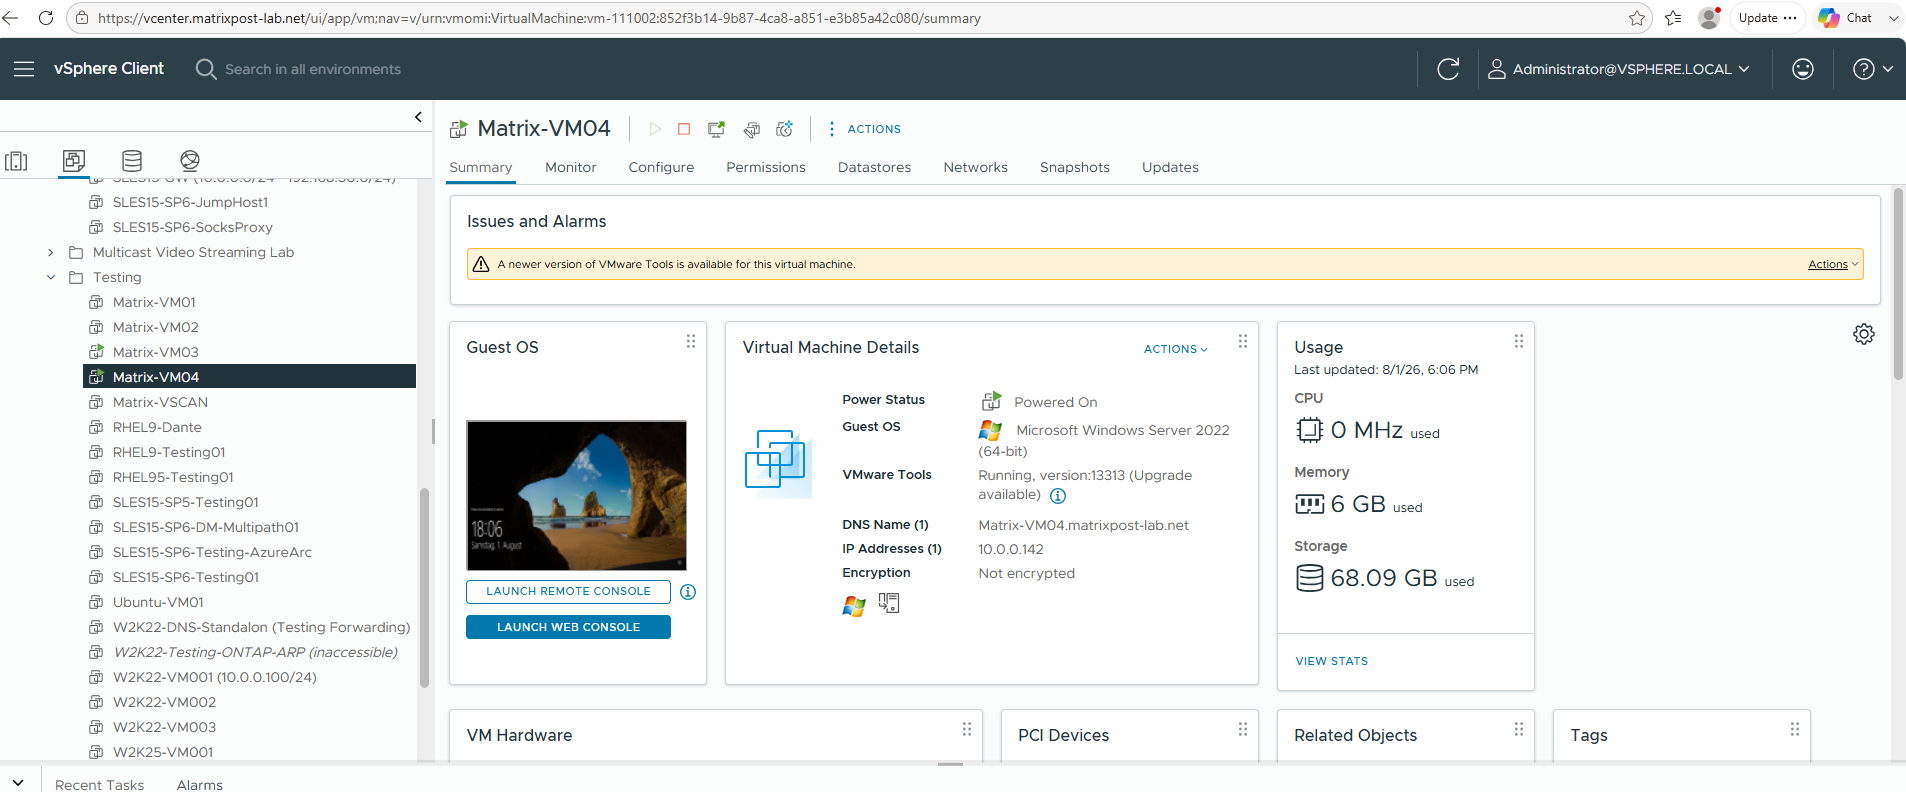Open the browser profile avatar
The image size is (1906, 792).
pyautogui.click(x=1709, y=18)
